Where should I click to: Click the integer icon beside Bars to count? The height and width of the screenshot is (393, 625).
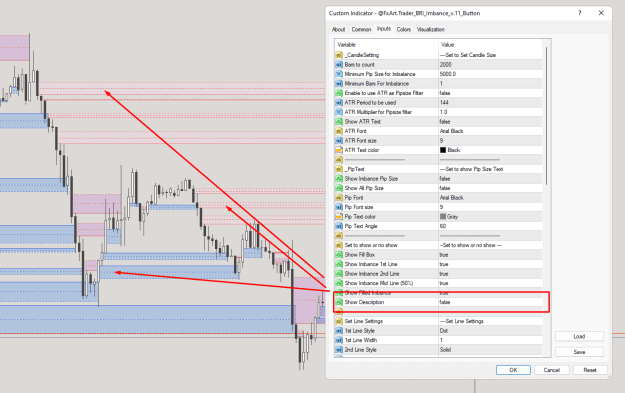[x=339, y=65]
